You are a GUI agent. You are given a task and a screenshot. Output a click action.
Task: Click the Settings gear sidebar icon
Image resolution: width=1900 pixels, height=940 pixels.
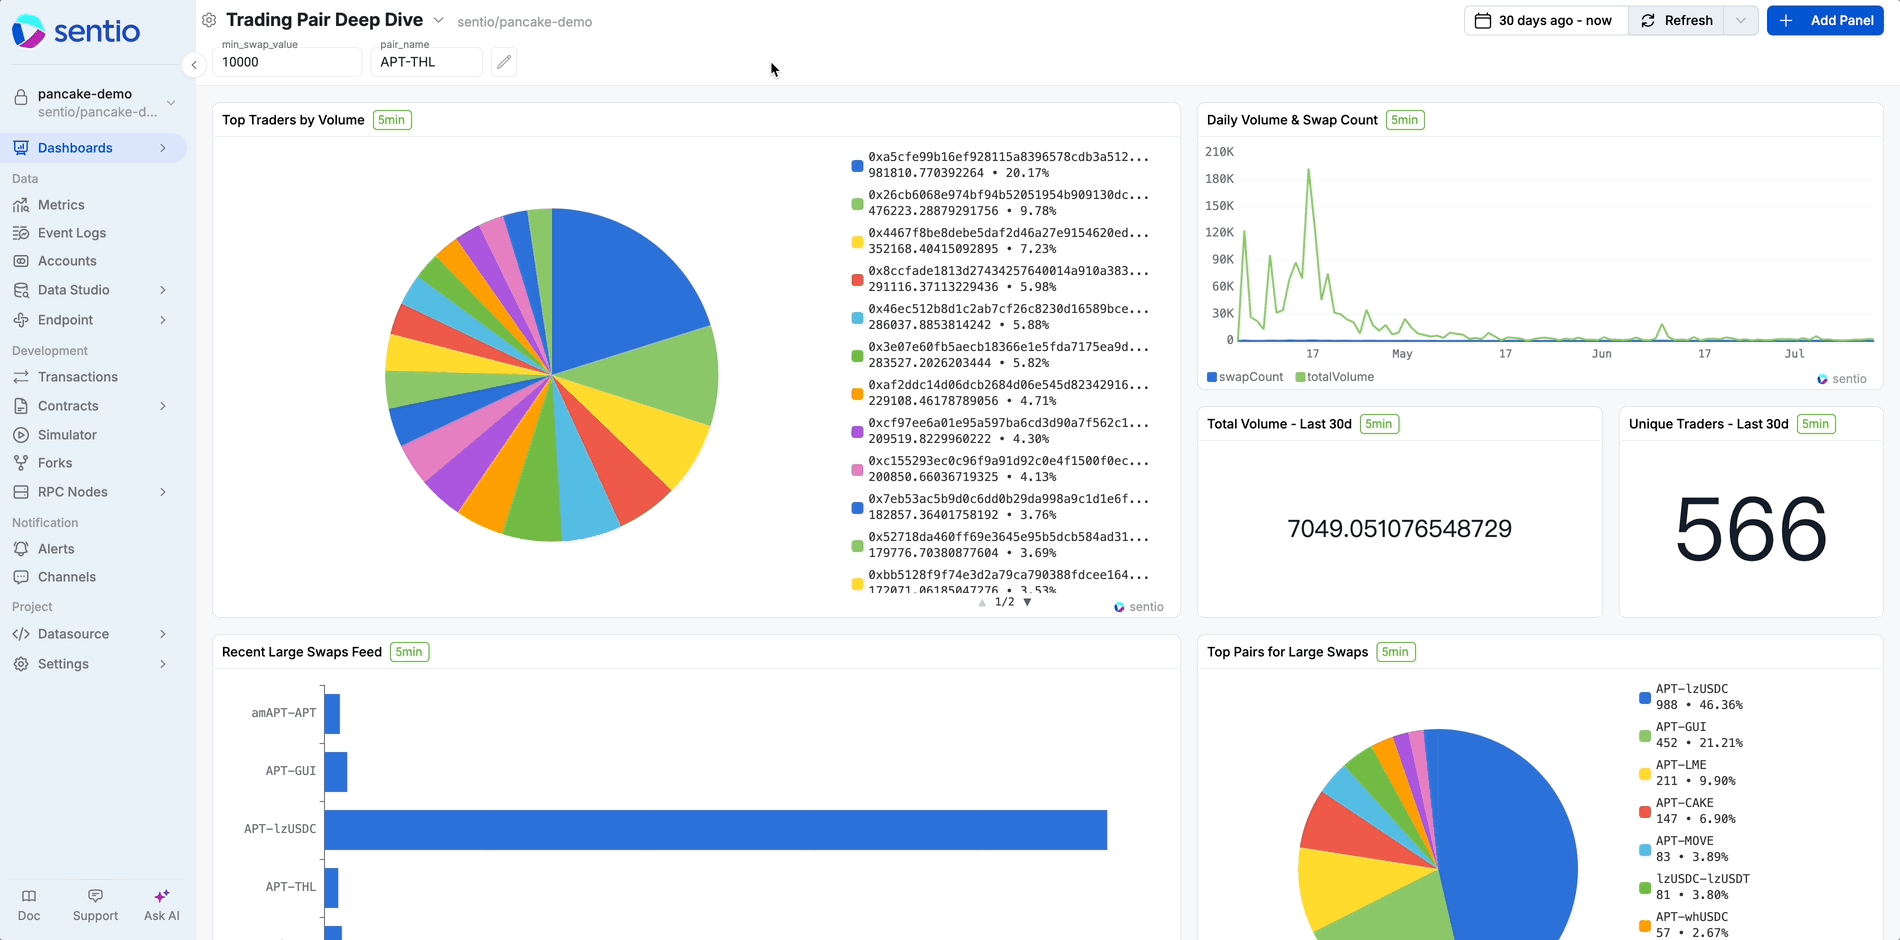point(20,664)
